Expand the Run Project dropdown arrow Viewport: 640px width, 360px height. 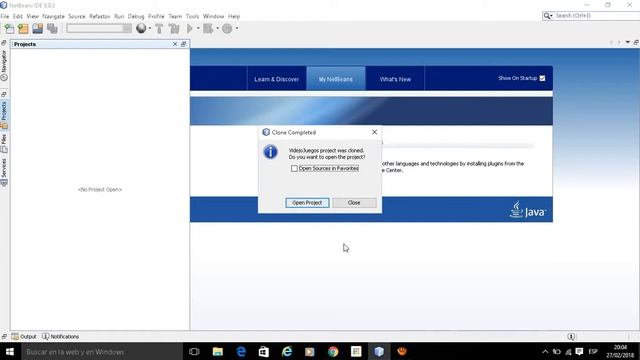[x=198, y=29]
